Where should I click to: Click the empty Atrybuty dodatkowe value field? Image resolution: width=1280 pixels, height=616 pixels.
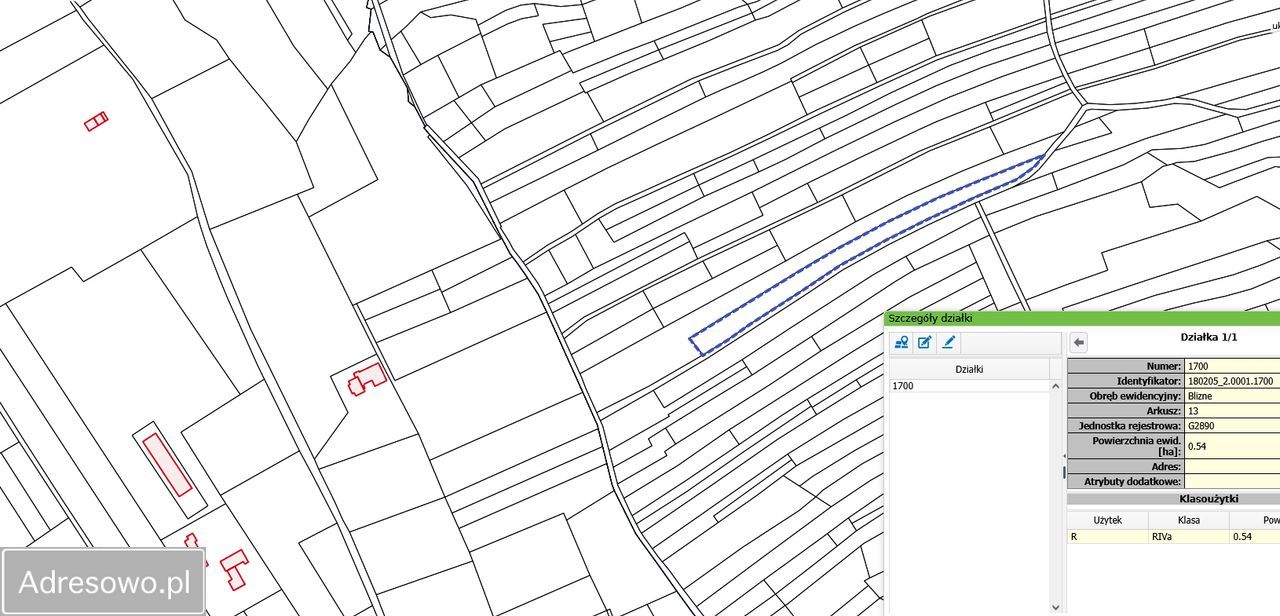[1232, 482]
